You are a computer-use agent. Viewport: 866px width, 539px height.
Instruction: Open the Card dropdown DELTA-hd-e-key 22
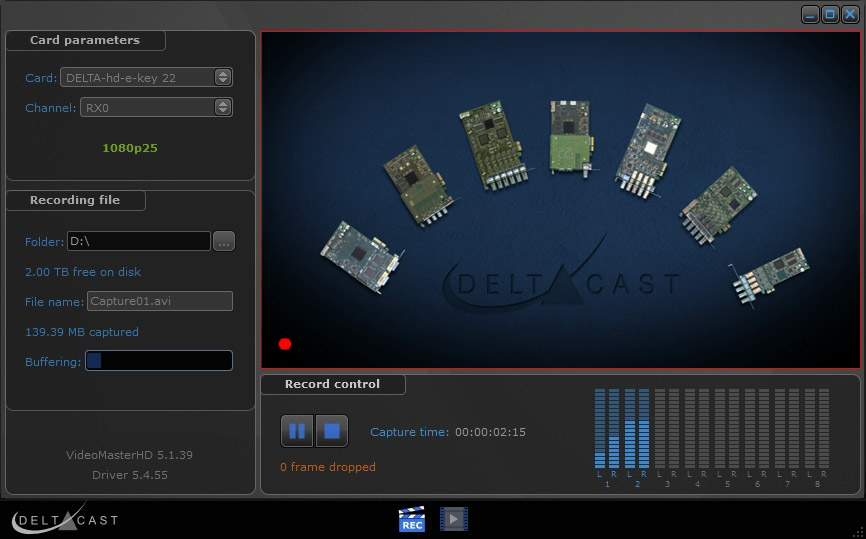pyautogui.click(x=146, y=77)
